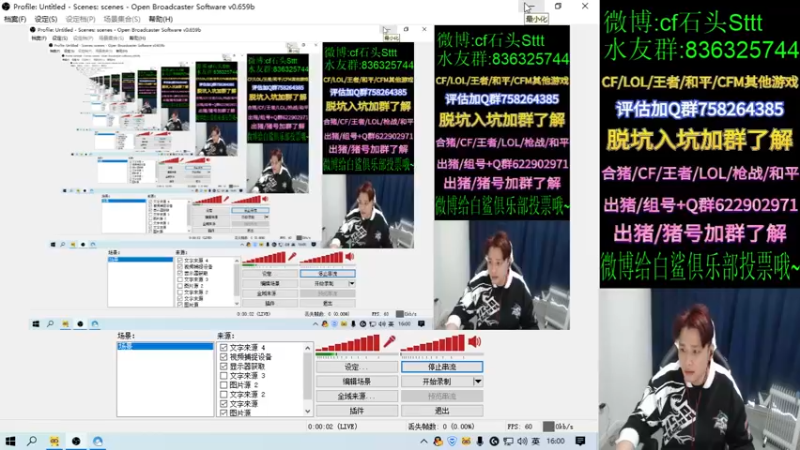800x450 pixels.
Task: Click the 编辑场景 button
Action: [x=357, y=381]
